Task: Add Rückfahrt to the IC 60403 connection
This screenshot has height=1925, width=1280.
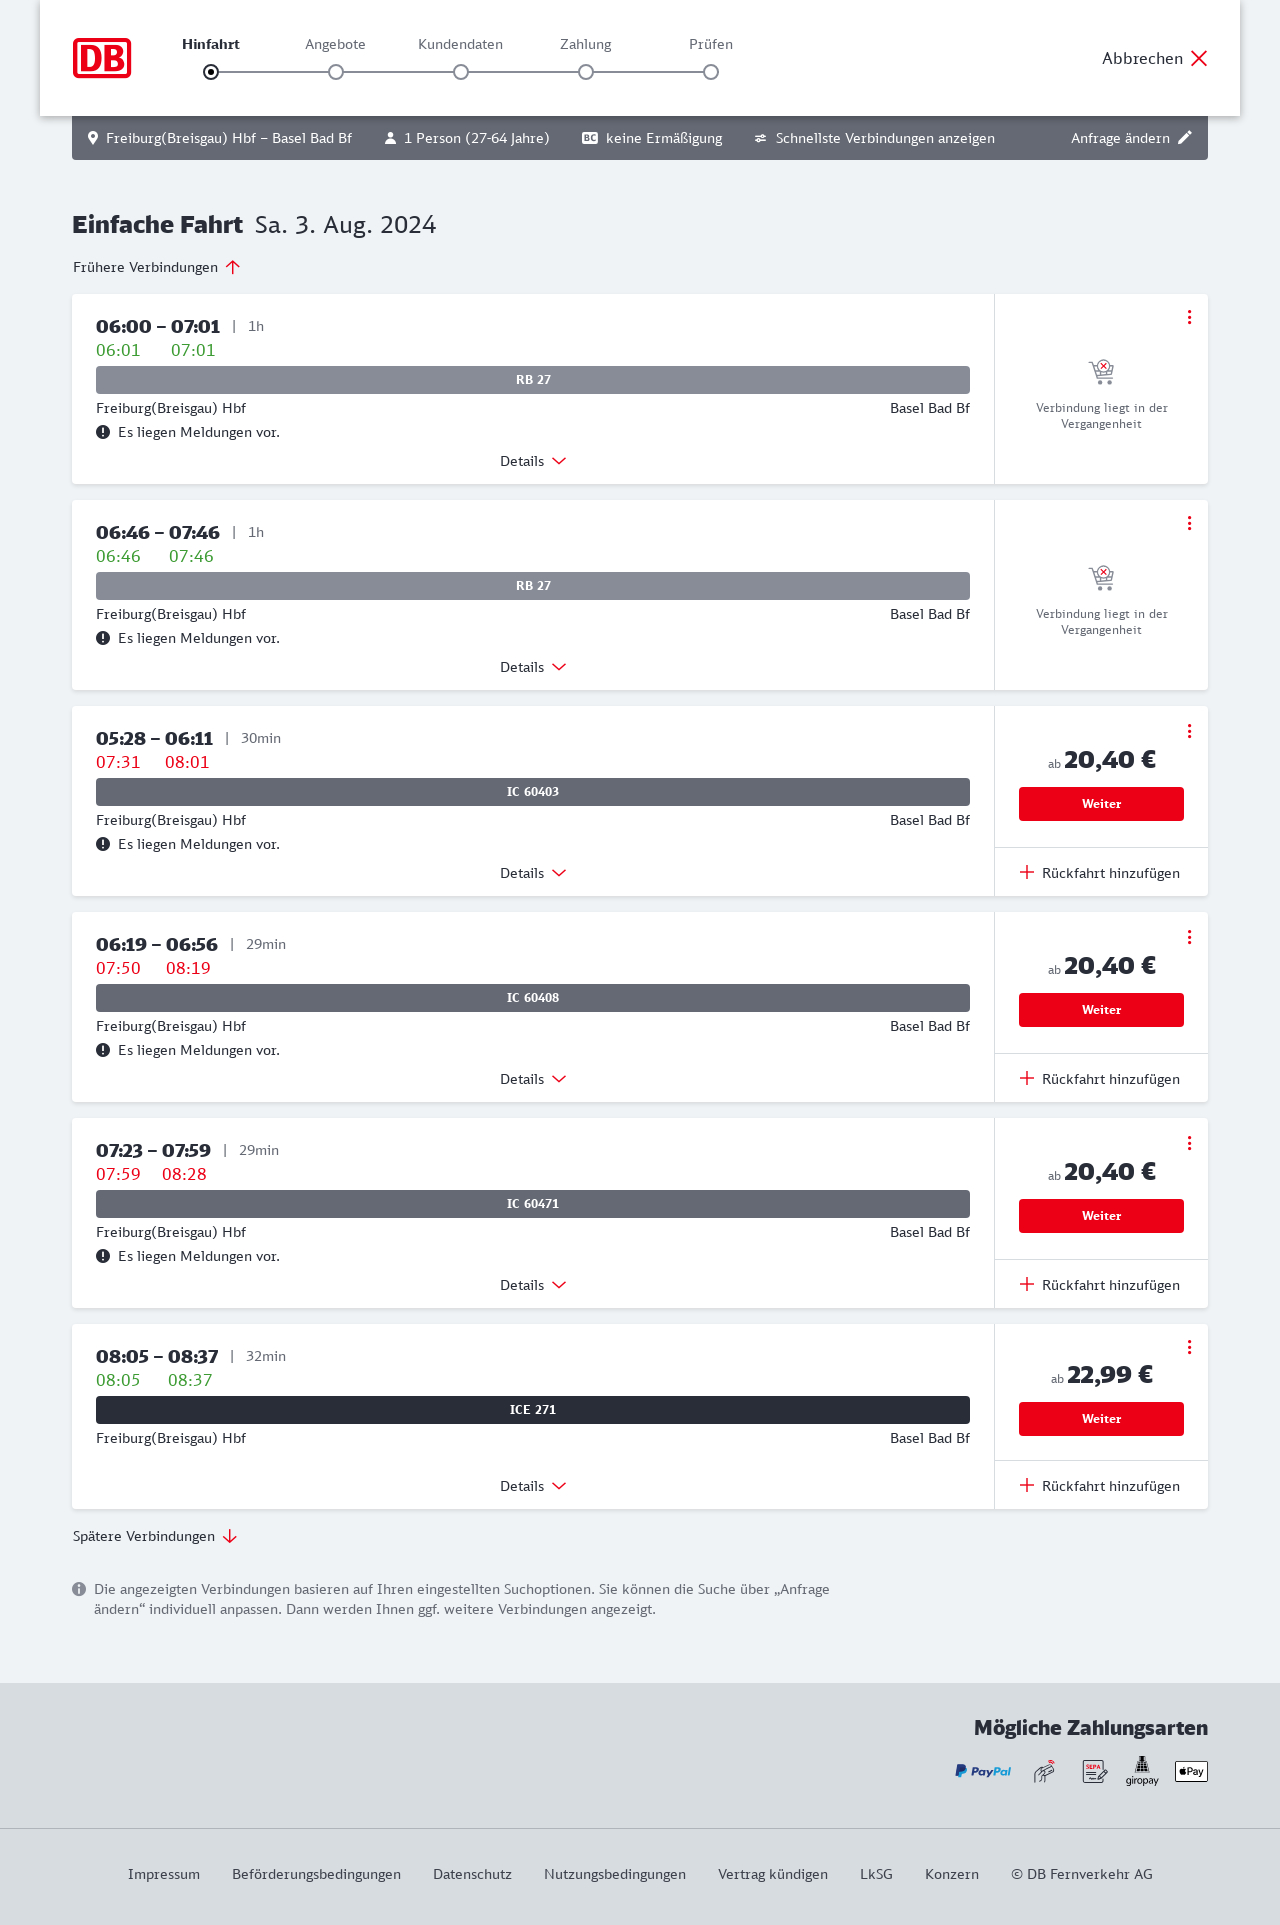Action: (x=1100, y=873)
